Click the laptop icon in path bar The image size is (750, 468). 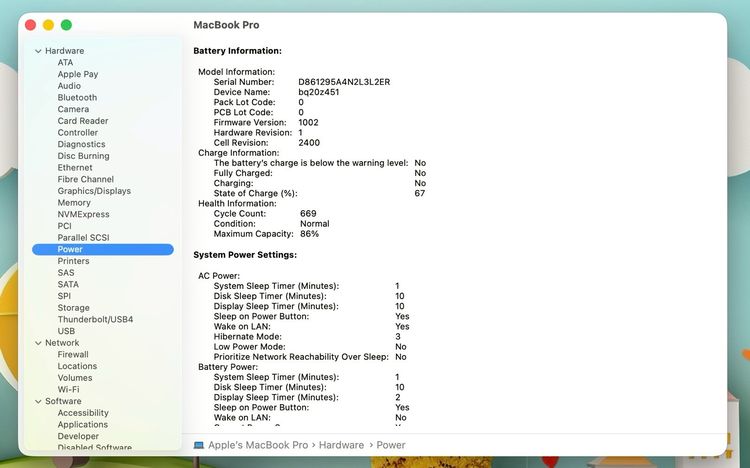click(x=199, y=445)
